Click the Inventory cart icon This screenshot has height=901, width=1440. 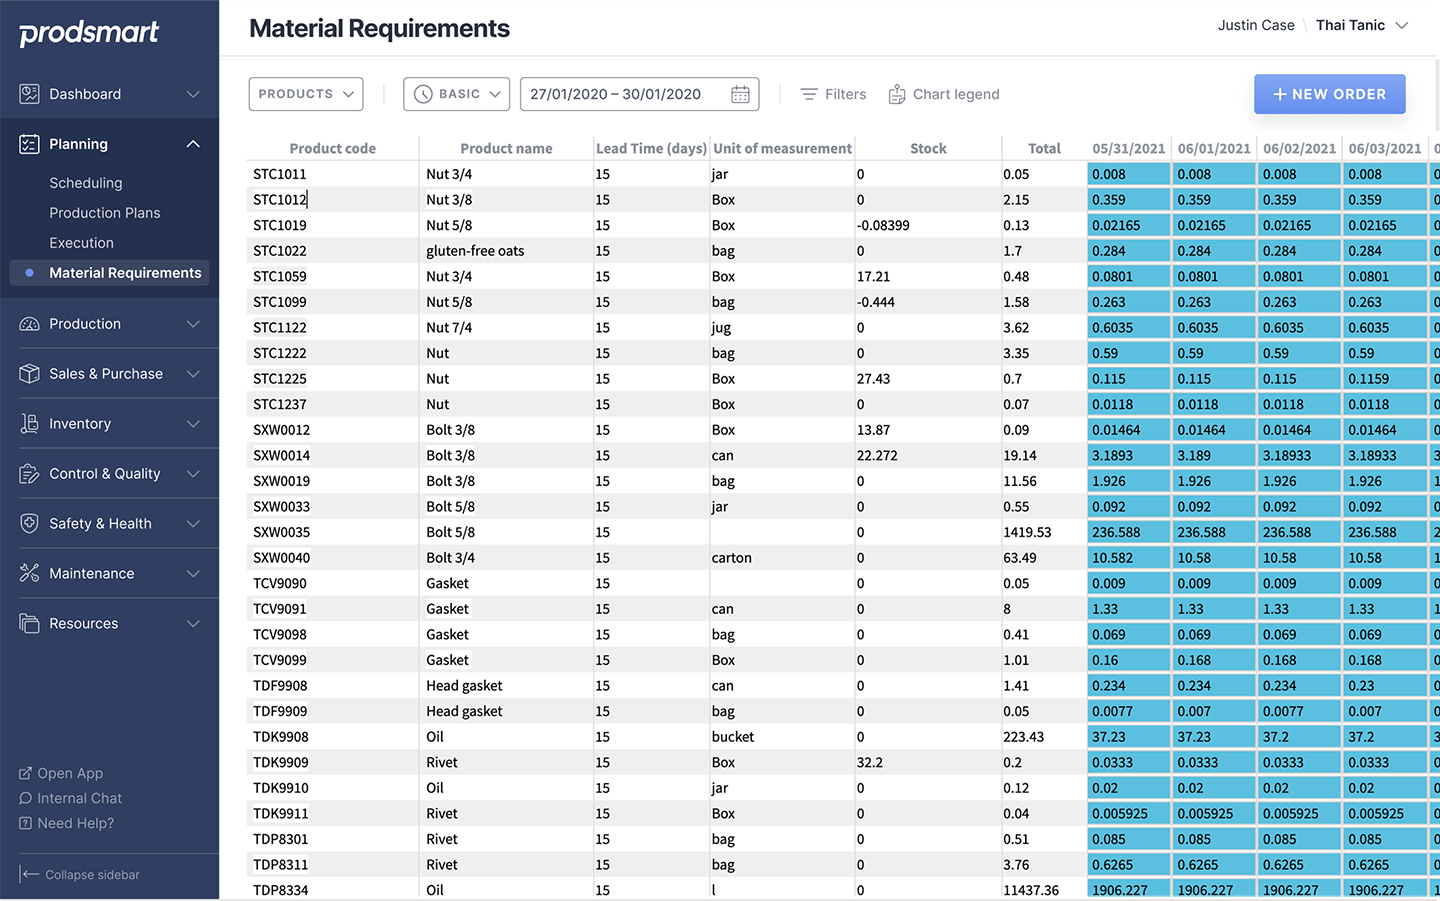29,424
